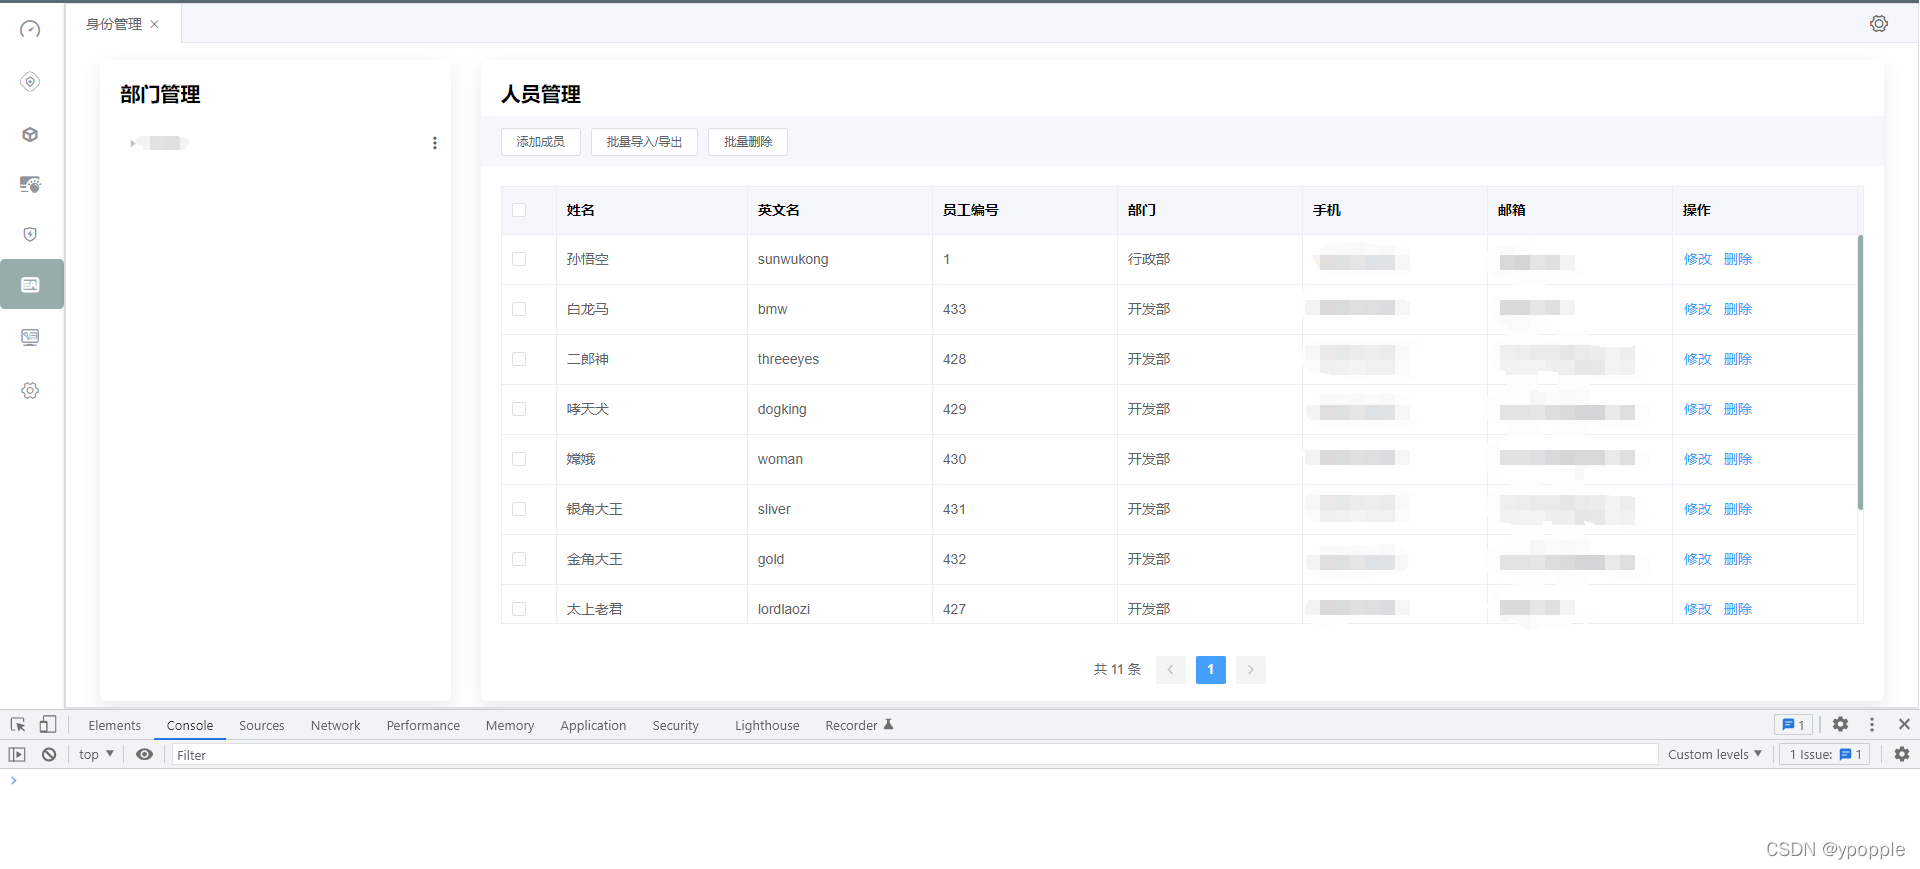Open the department three-dot more menu
This screenshot has height=869, width=1920.
click(434, 143)
